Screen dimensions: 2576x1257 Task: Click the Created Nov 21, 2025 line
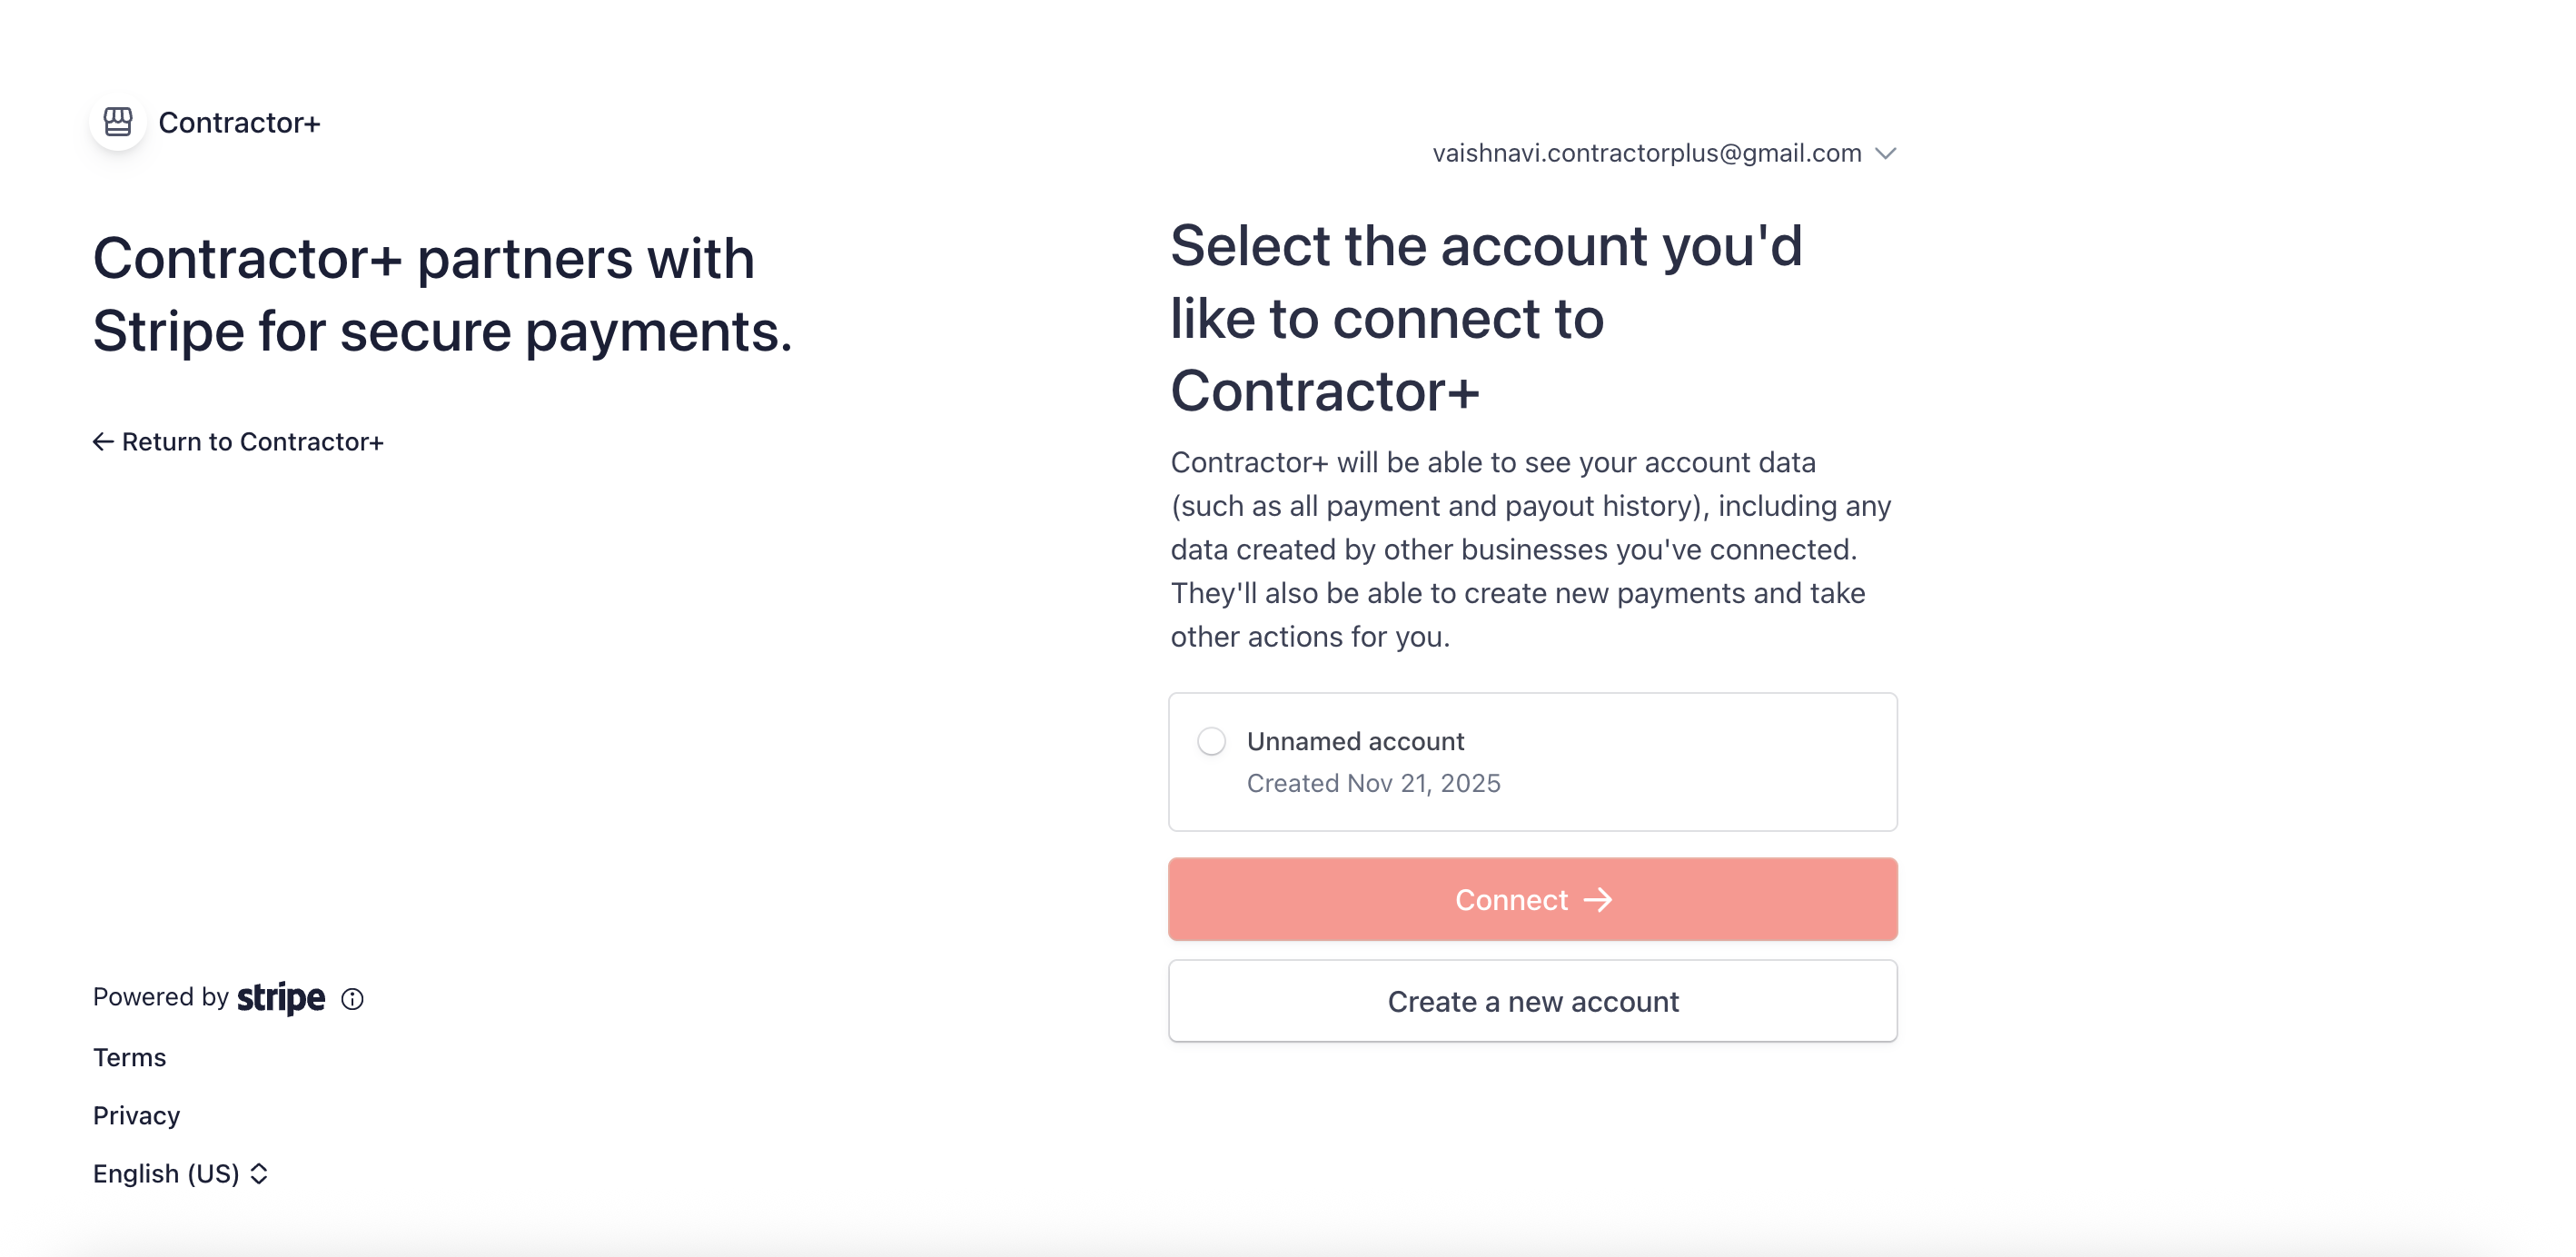[1373, 783]
